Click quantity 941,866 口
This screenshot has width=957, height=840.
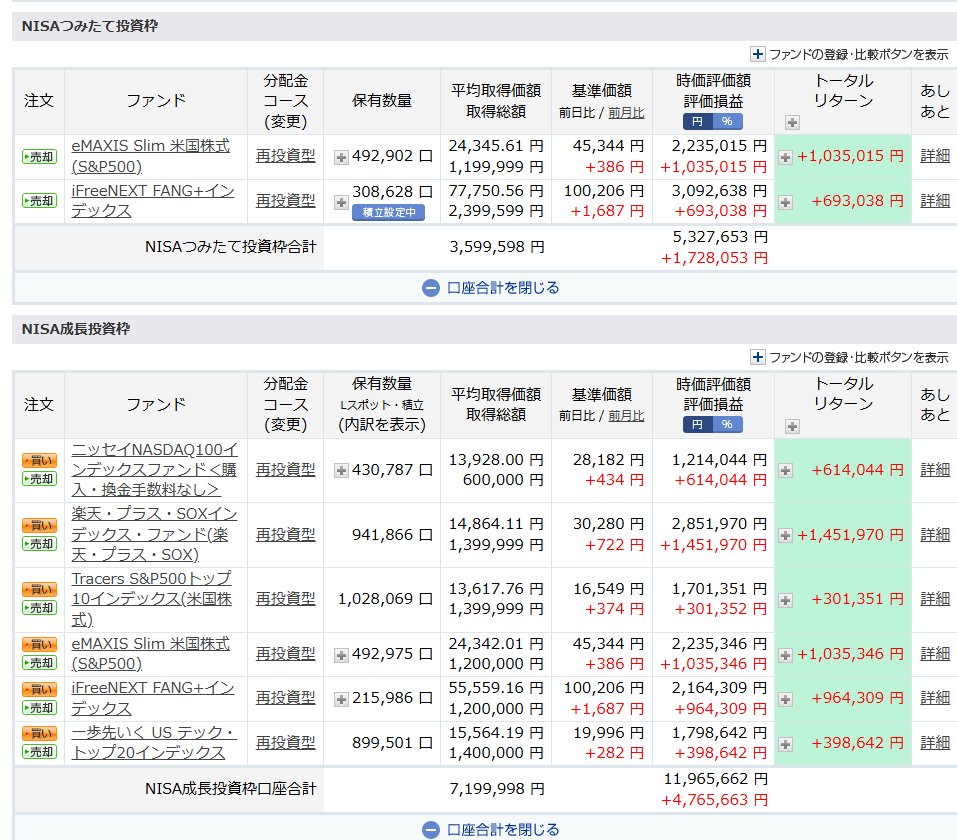point(392,535)
